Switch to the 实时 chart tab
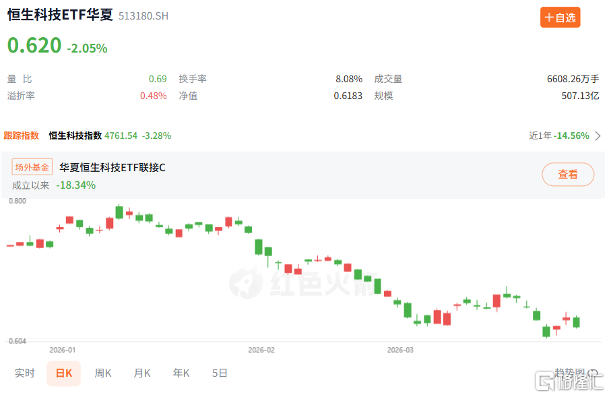The height and width of the screenshot is (398, 610). tap(25, 373)
